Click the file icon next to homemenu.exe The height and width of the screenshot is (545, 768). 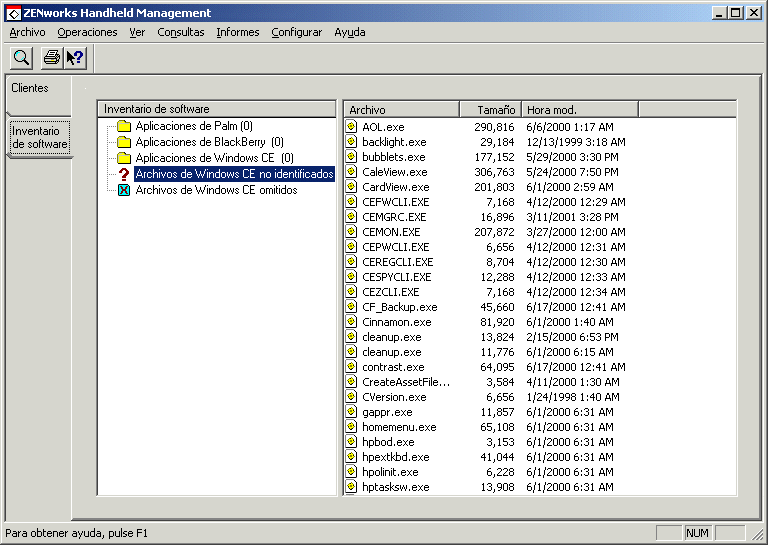pyautogui.click(x=351, y=427)
